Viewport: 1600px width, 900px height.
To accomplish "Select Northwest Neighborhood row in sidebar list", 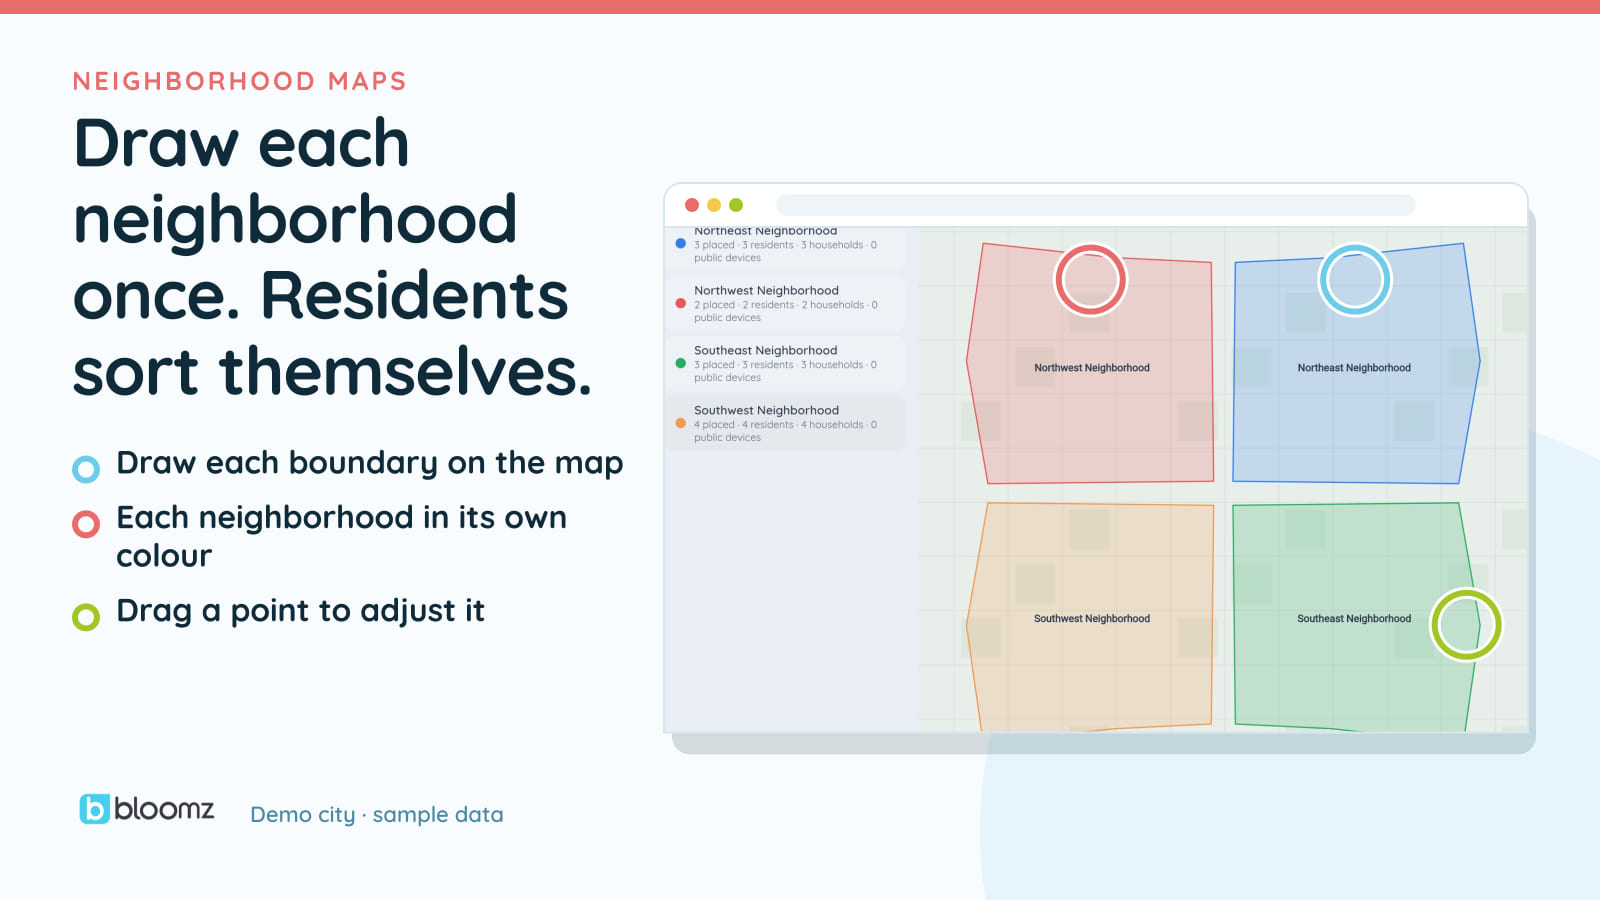I will (786, 303).
